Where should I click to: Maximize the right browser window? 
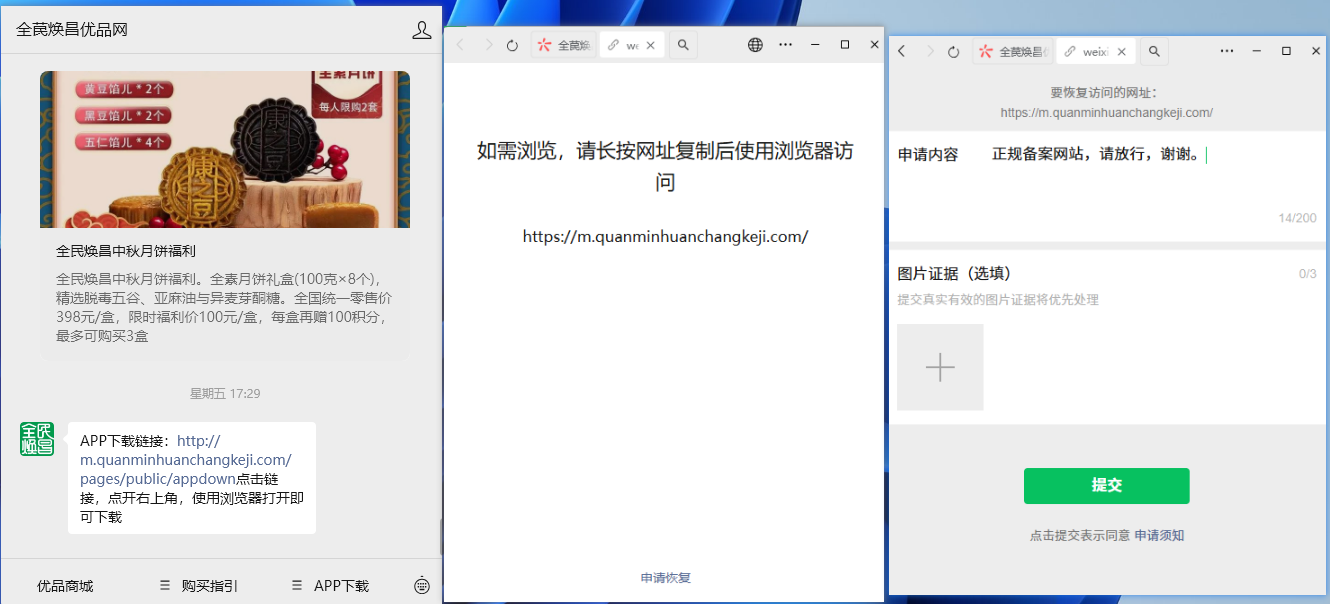pos(1287,51)
